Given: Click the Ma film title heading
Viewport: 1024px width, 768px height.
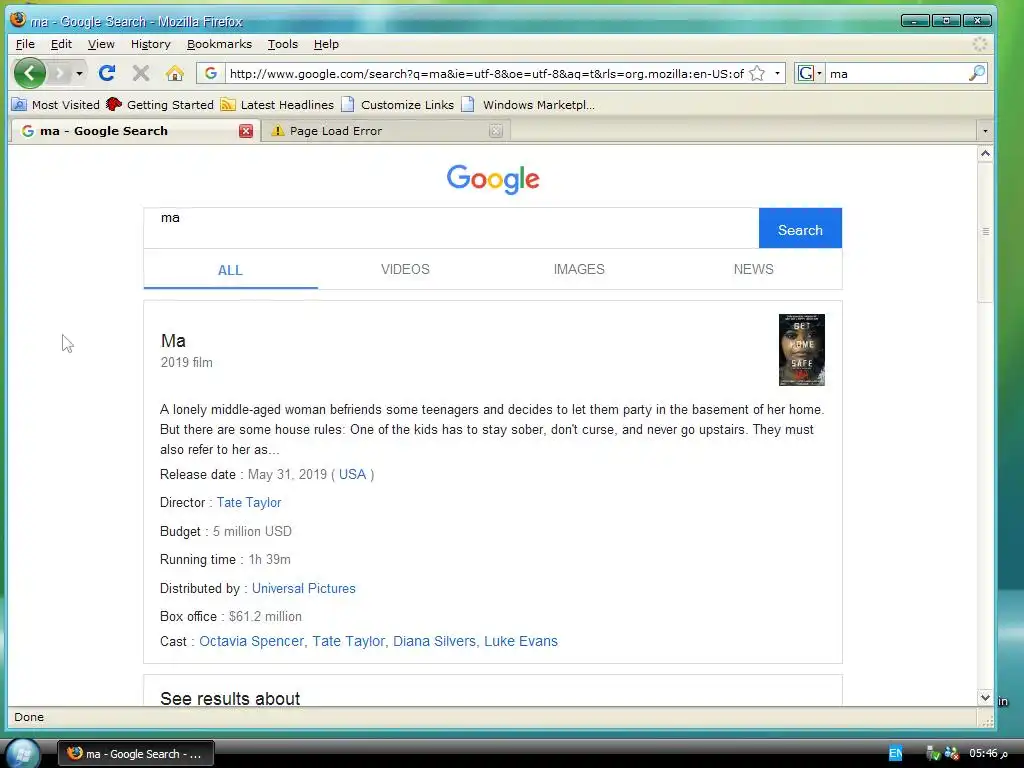Looking at the screenshot, I should pyautogui.click(x=173, y=341).
